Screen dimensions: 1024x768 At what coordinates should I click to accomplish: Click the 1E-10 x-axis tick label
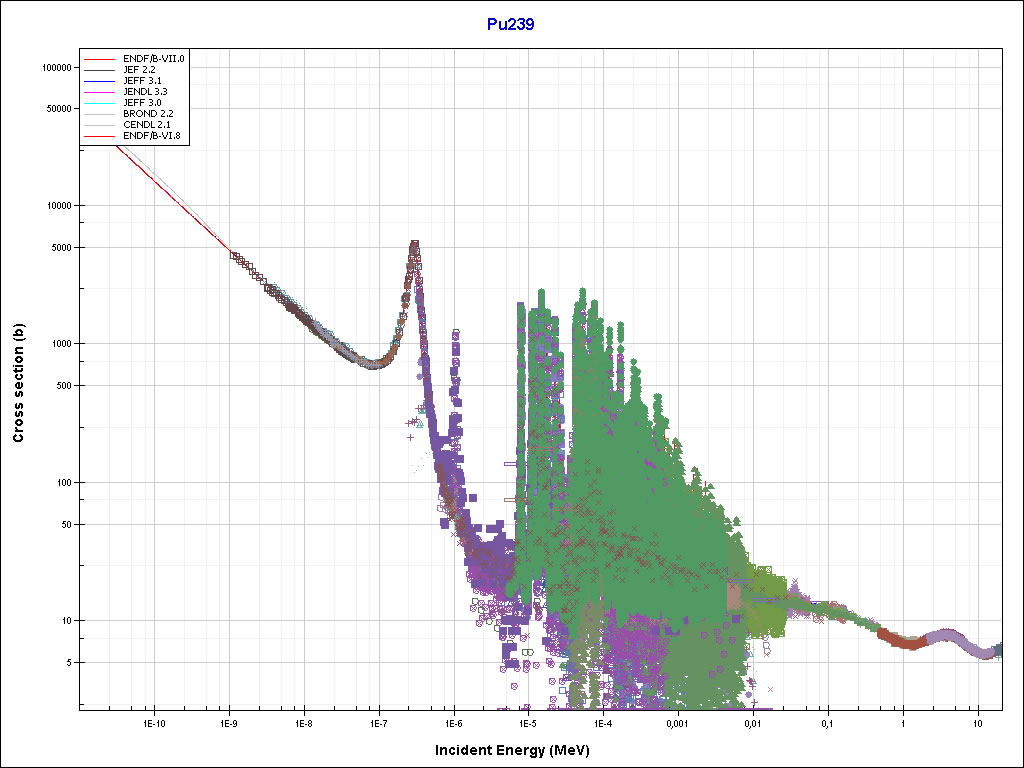click(x=153, y=722)
